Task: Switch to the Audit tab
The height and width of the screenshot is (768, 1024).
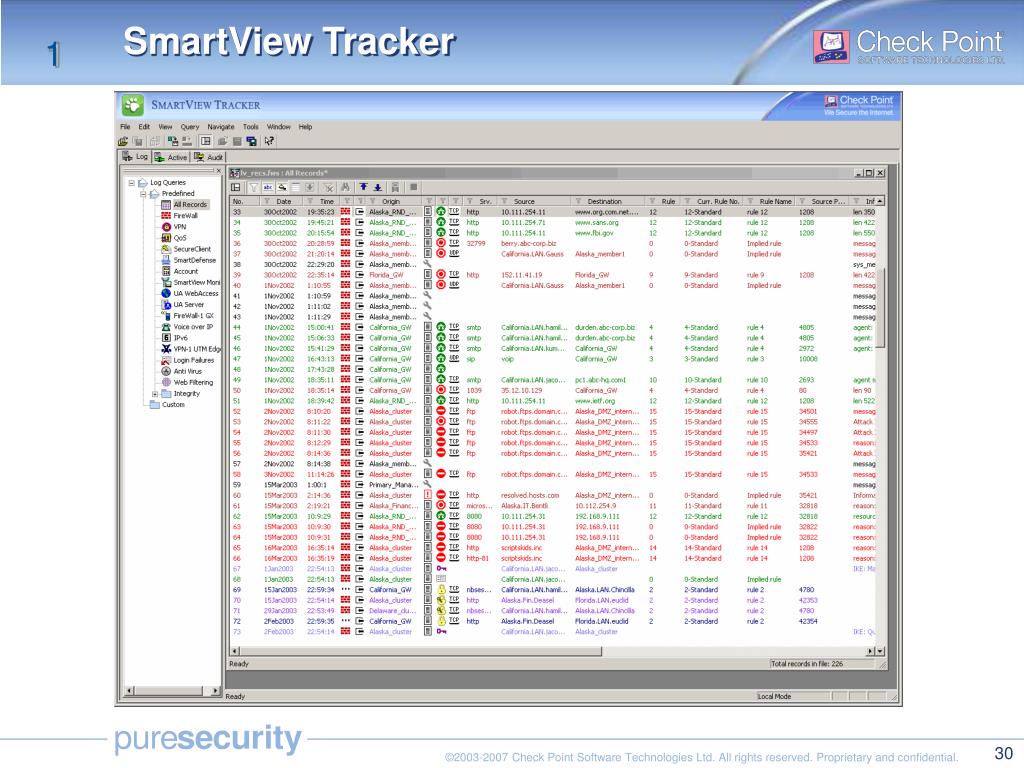Action: (208, 157)
